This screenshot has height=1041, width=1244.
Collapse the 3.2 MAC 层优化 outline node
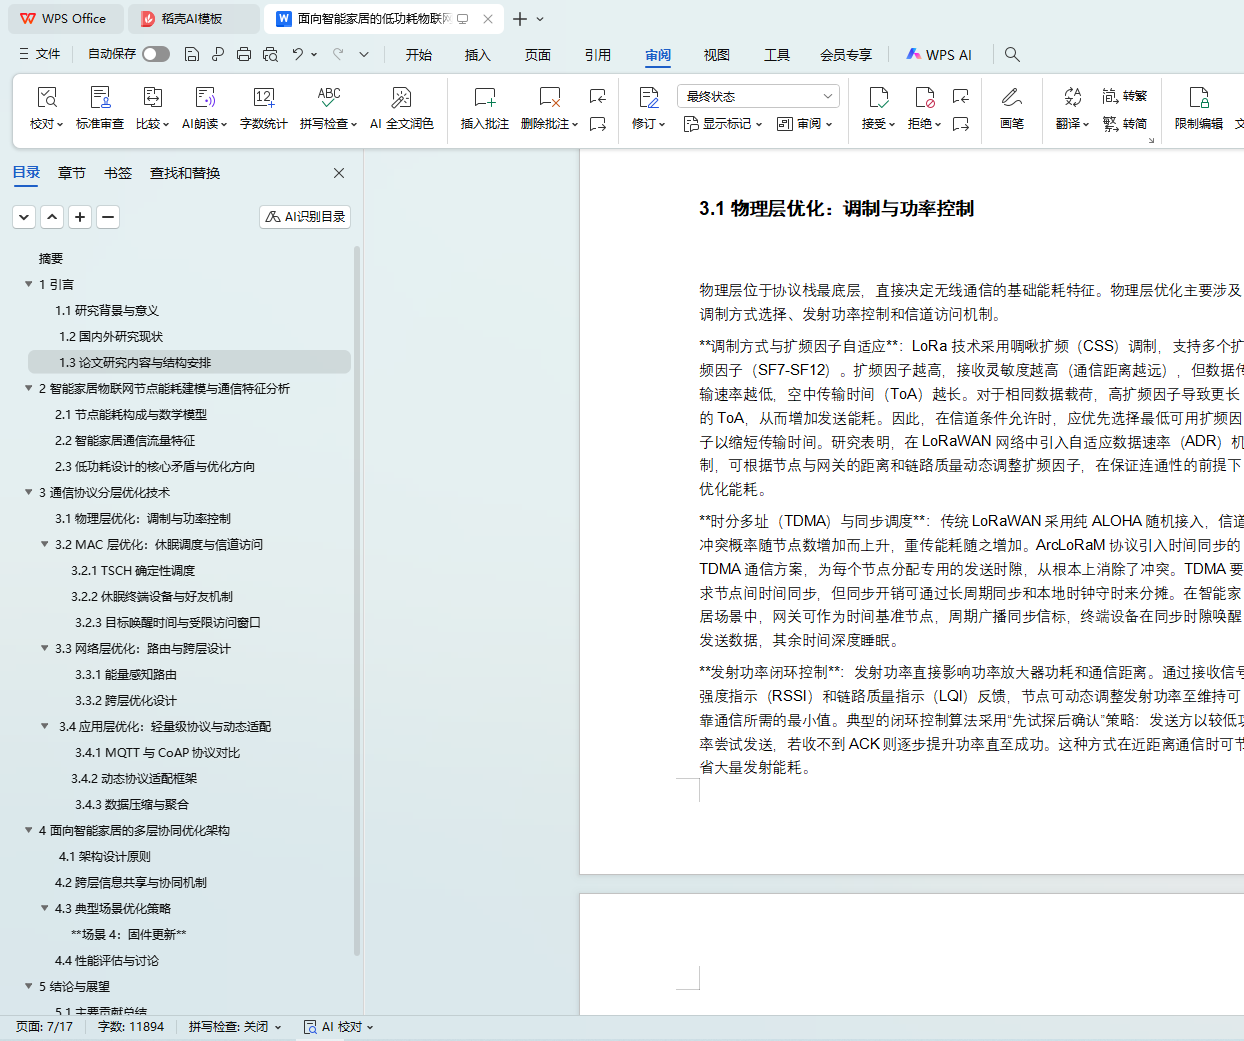(x=45, y=545)
